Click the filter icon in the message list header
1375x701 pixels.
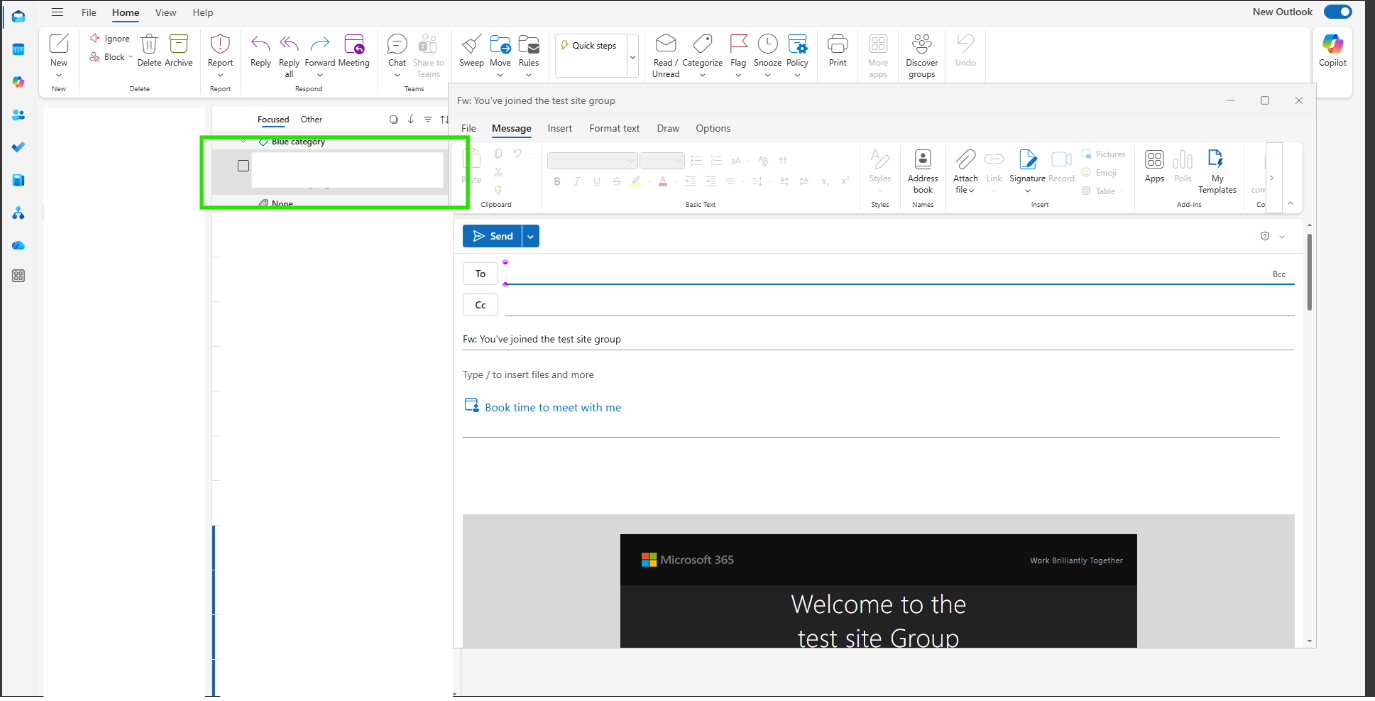coord(428,119)
